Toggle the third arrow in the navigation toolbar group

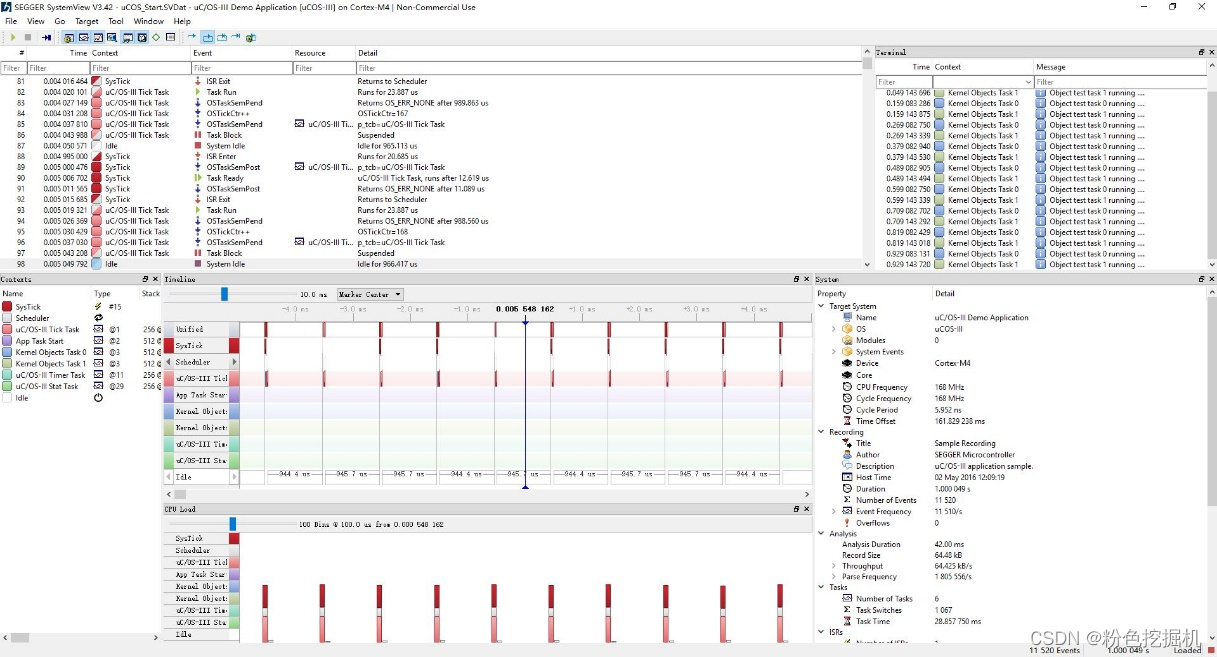click(x=222, y=37)
